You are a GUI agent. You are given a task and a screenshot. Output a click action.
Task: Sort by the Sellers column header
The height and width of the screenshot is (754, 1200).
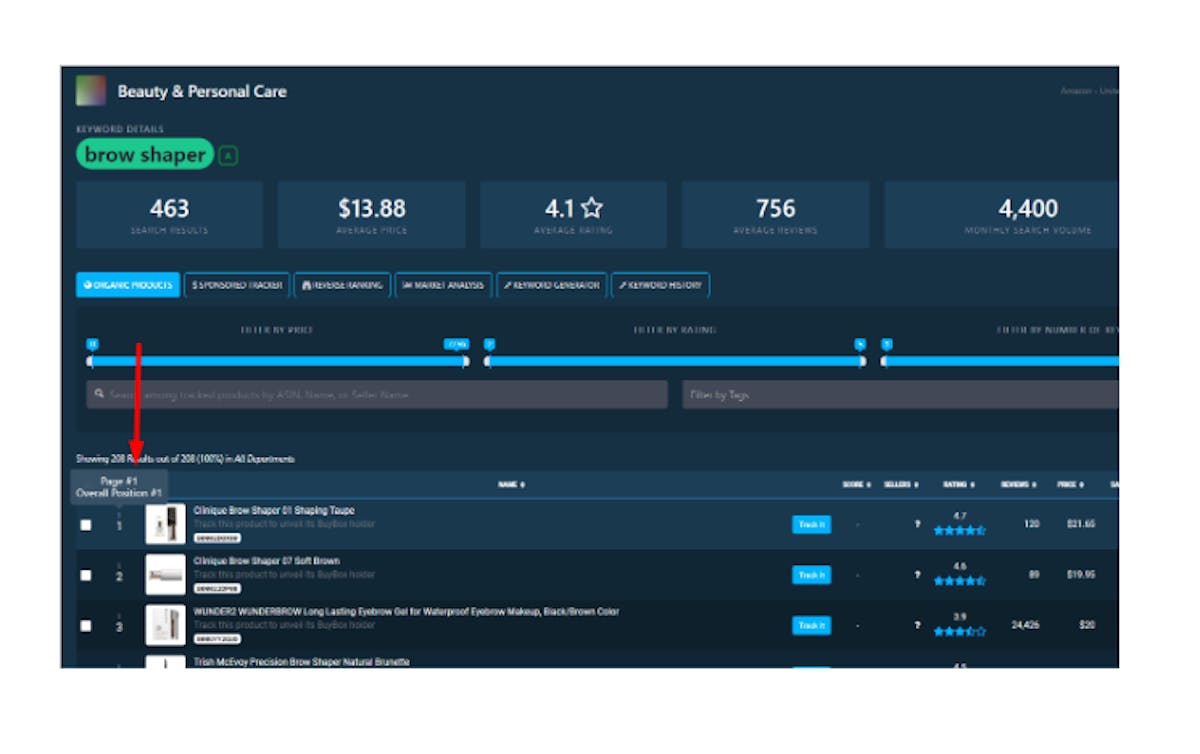click(x=901, y=484)
